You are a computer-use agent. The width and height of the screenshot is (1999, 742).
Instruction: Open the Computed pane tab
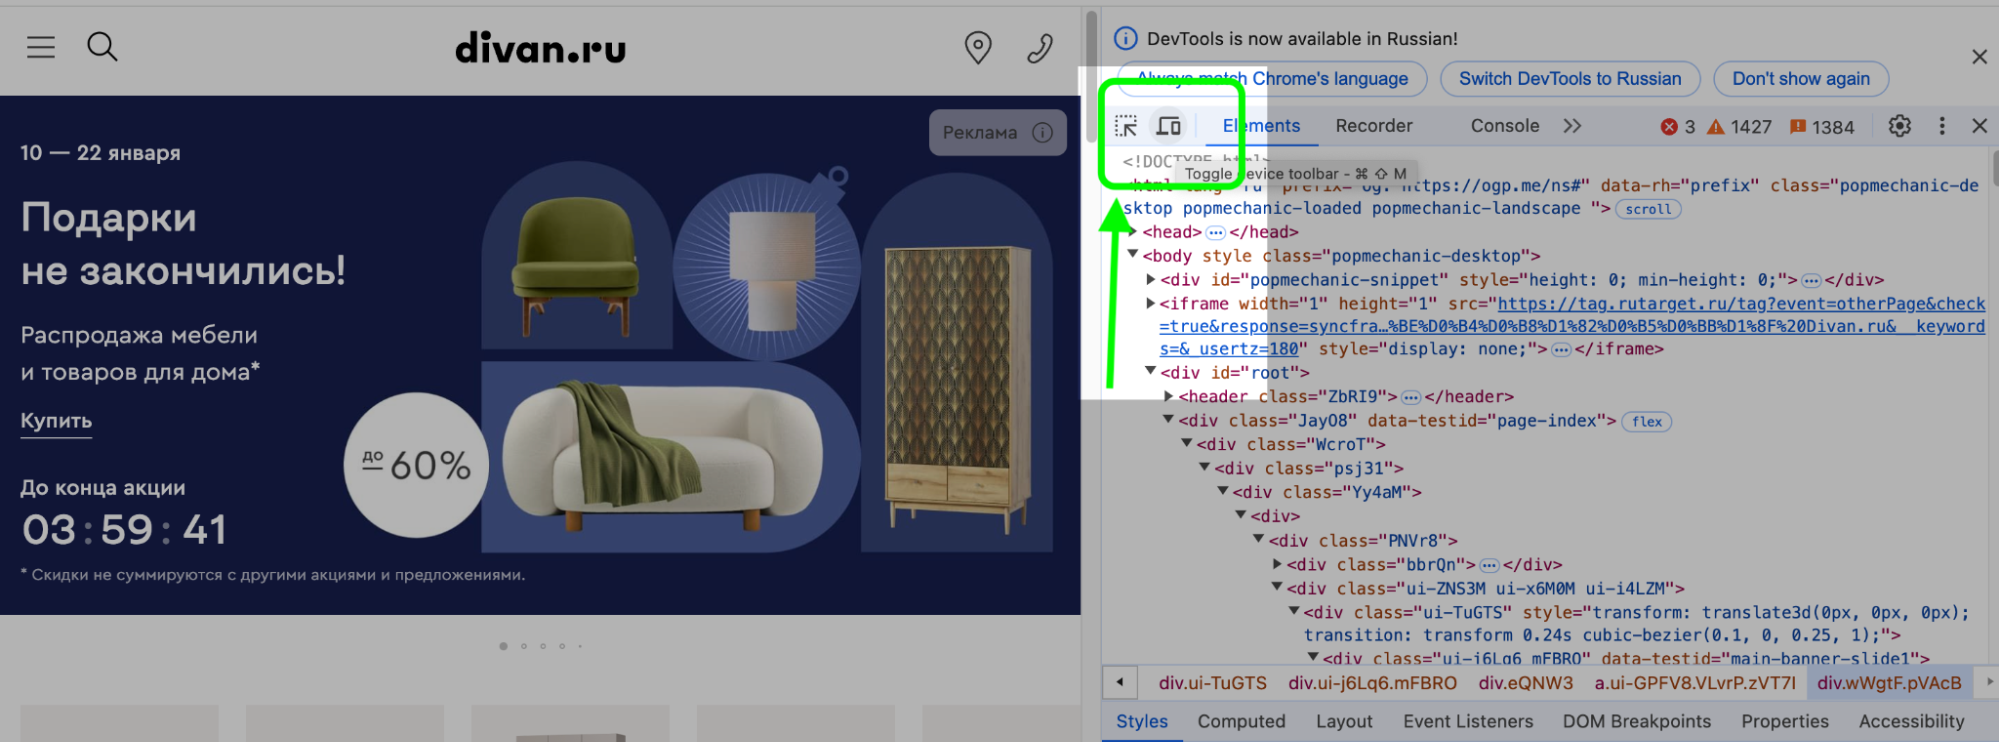pos(1241,722)
